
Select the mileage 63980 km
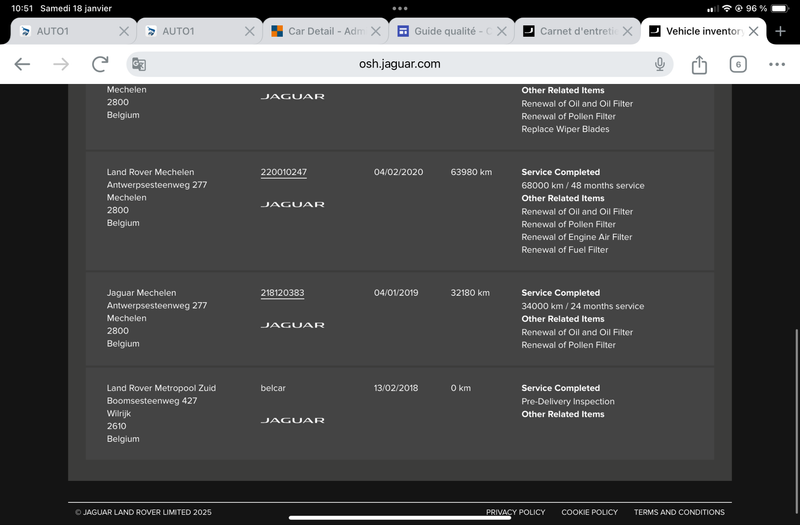click(471, 172)
